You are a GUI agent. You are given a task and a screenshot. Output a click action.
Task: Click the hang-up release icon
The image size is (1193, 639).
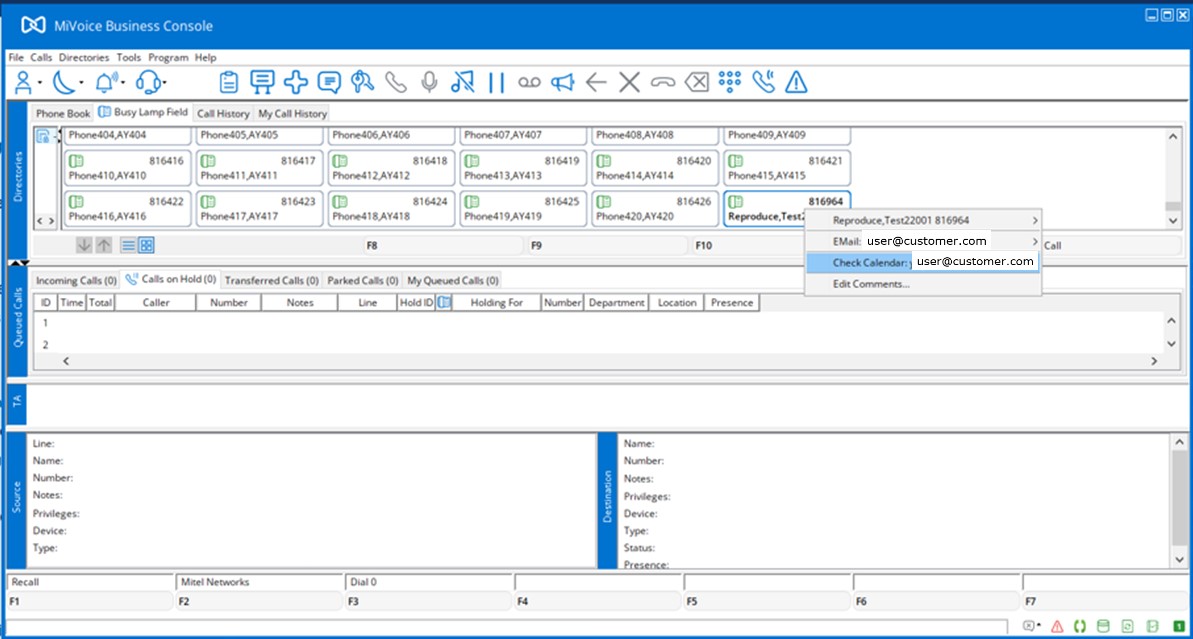tap(663, 82)
